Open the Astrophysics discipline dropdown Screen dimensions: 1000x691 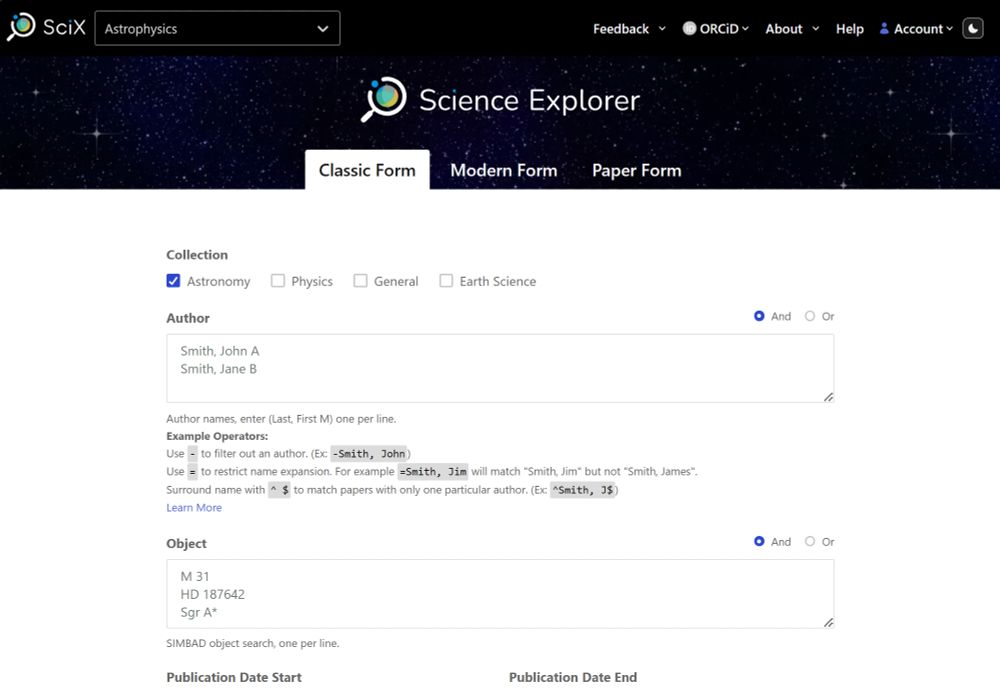coord(217,29)
